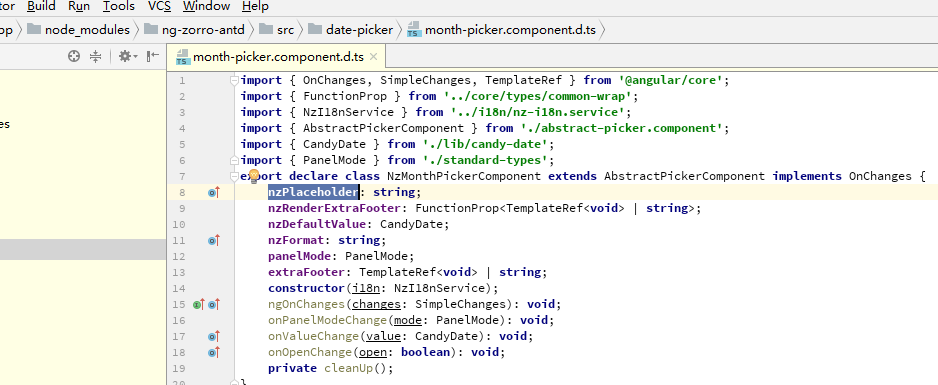Click the scroll from source target icon

(74, 56)
